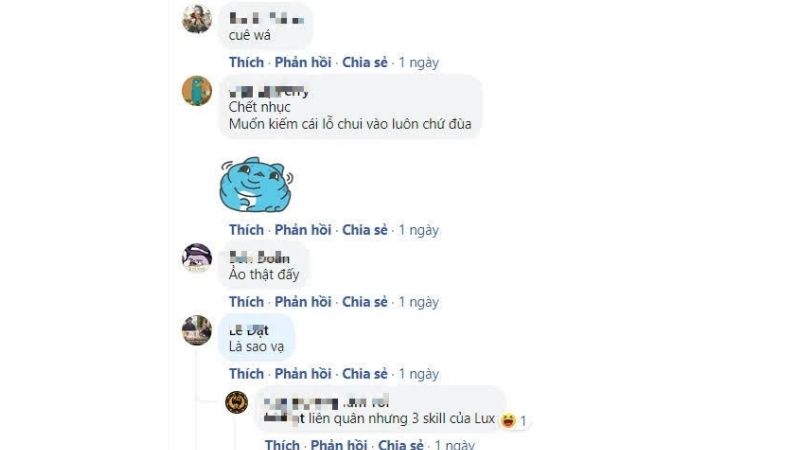Open the round emblem avatar of reply commenter

coord(237,403)
